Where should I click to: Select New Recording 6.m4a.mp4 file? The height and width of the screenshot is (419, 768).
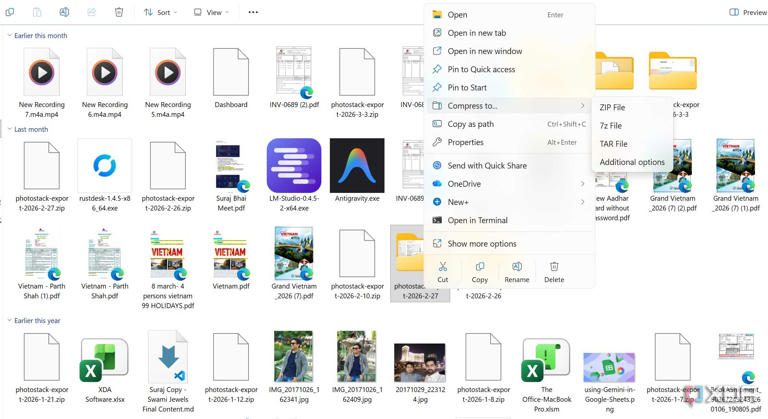(x=105, y=82)
